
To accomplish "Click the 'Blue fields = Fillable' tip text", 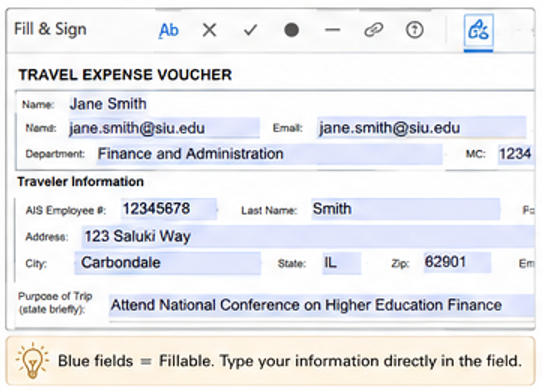I will (x=290, y=361).
